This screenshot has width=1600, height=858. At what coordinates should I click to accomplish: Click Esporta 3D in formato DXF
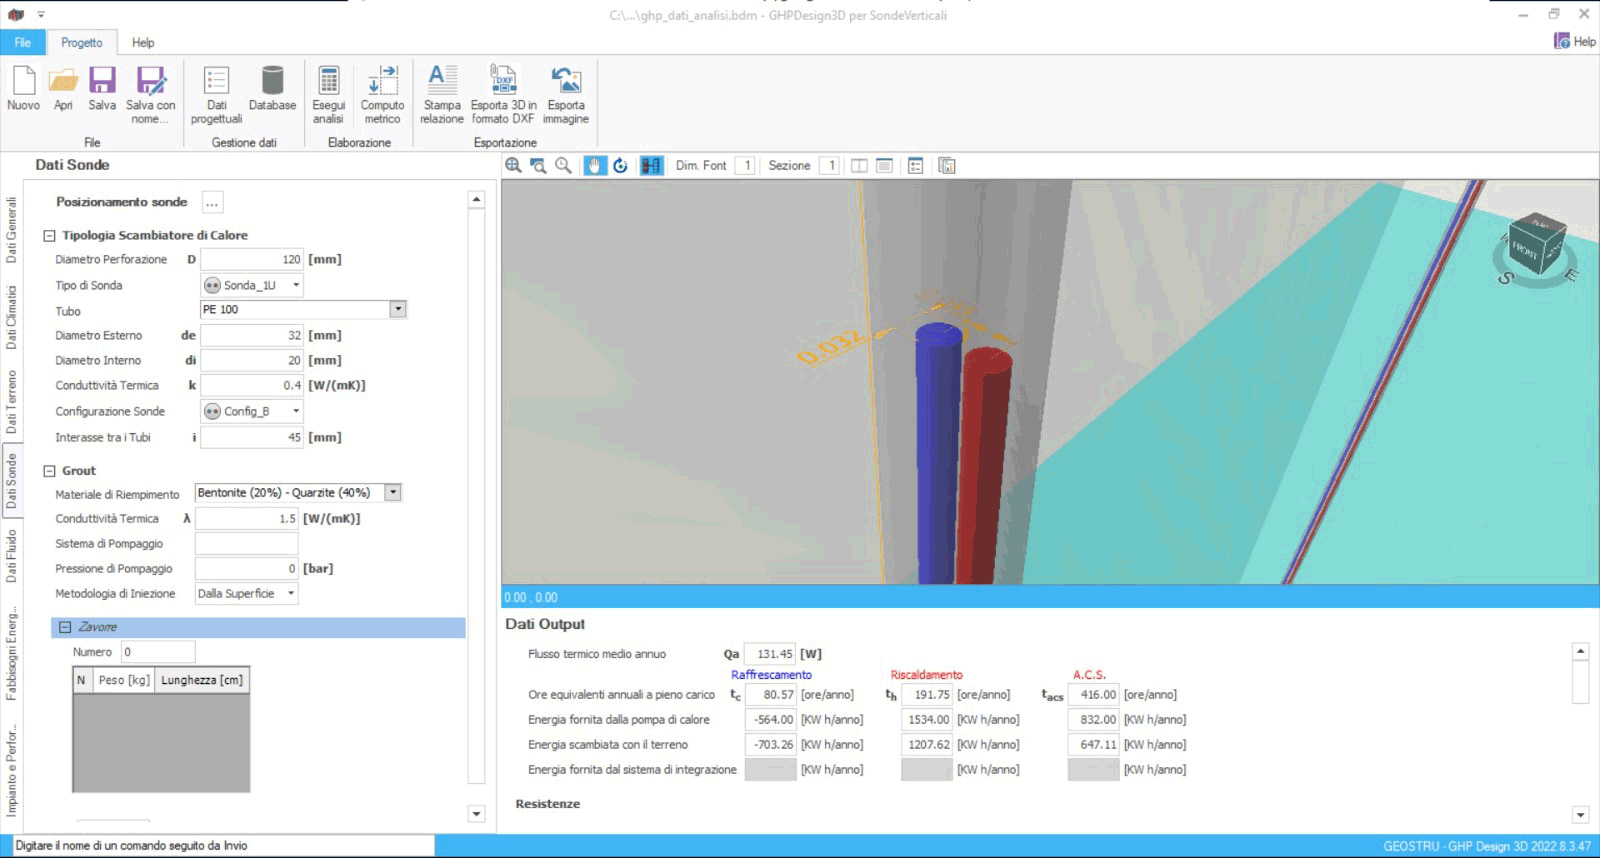[x=503, y=82]
